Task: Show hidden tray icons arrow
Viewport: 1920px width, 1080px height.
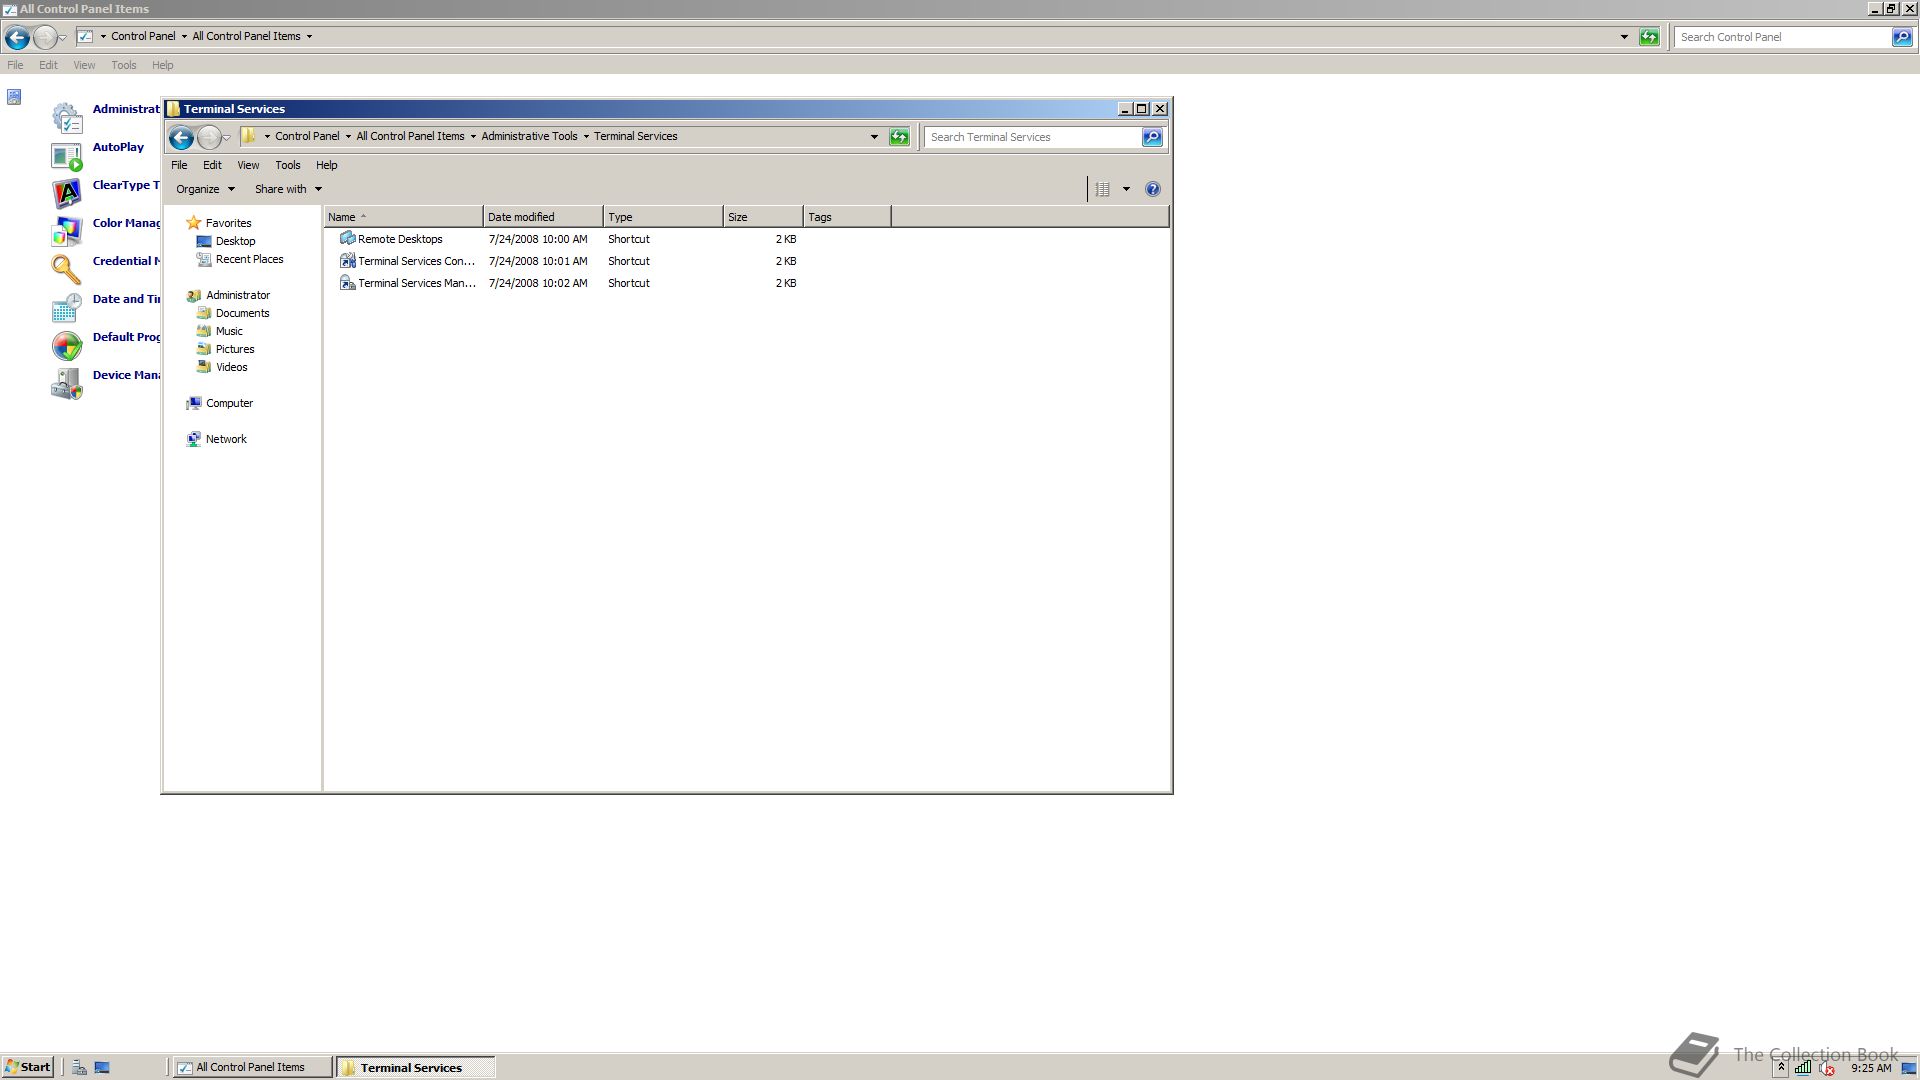Action: [x=1781, y=1067]
